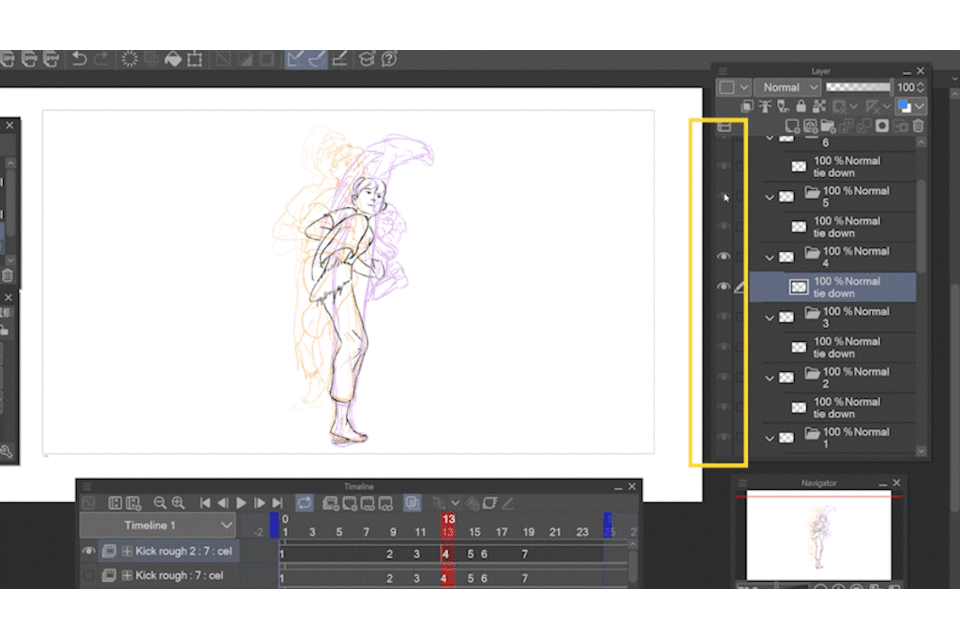Open the help question mark icon
This screenshot has width=960, height=639.
coord(389,59)
